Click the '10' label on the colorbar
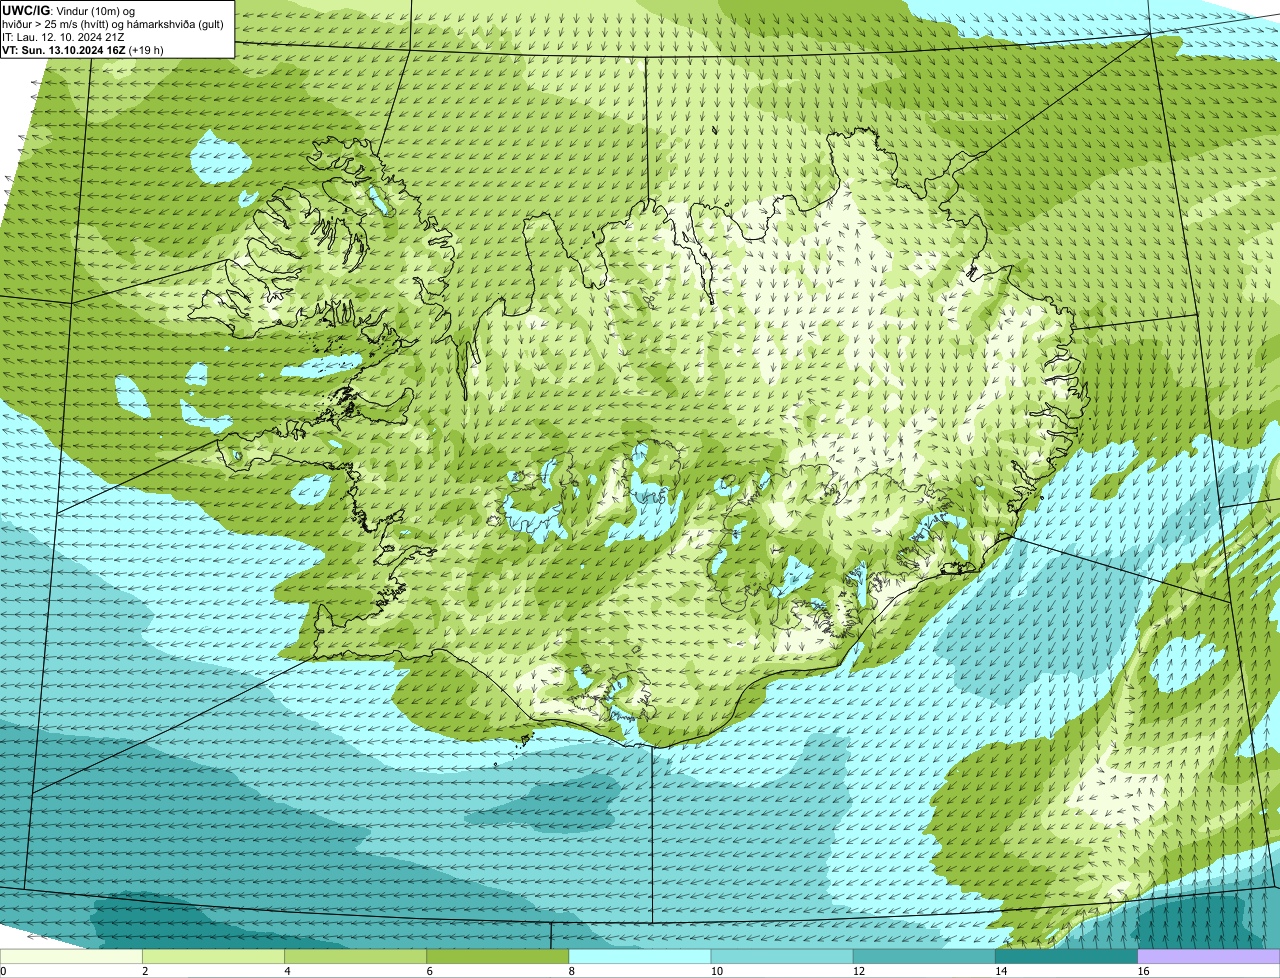 pyautogui.click(x=716, y=971)
